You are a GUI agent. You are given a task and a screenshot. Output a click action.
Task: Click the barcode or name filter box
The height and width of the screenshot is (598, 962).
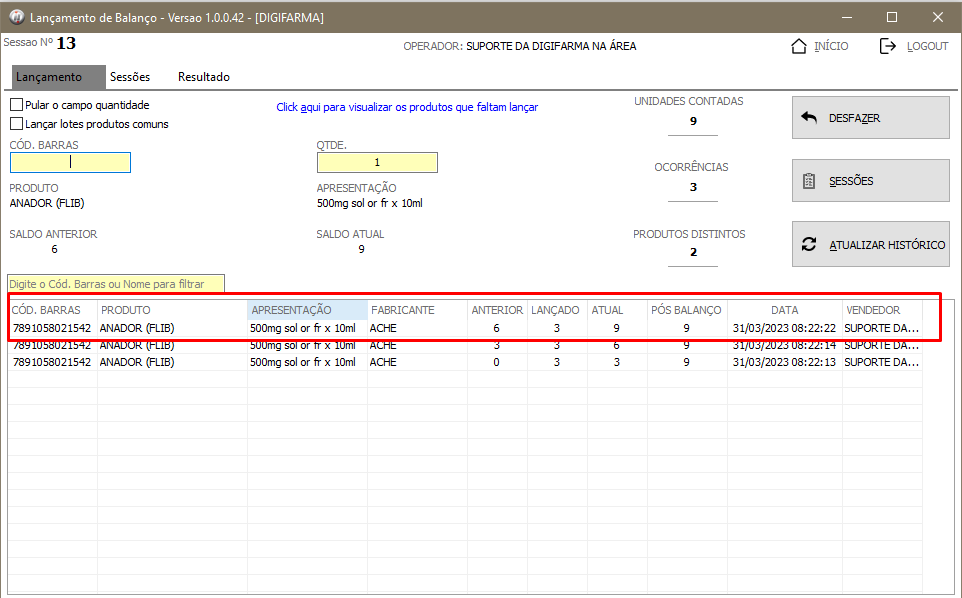116,284
